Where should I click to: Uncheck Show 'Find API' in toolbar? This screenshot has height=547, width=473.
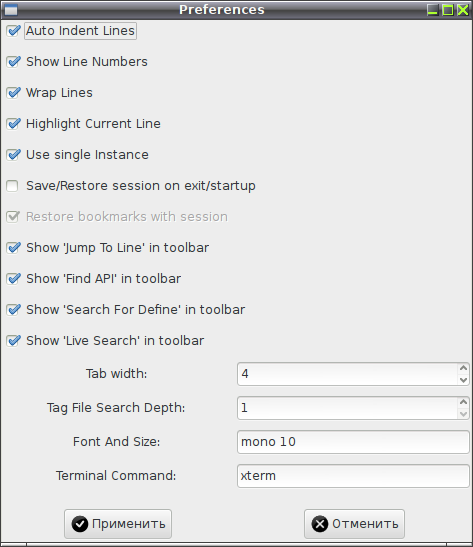coord(13,279)
